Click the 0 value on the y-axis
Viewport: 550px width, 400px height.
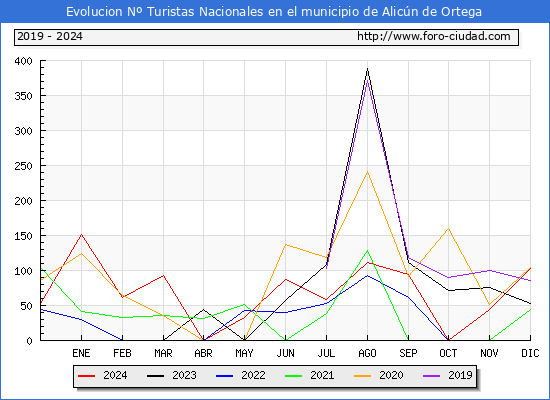pyautogui.click(x=29, y=341)
